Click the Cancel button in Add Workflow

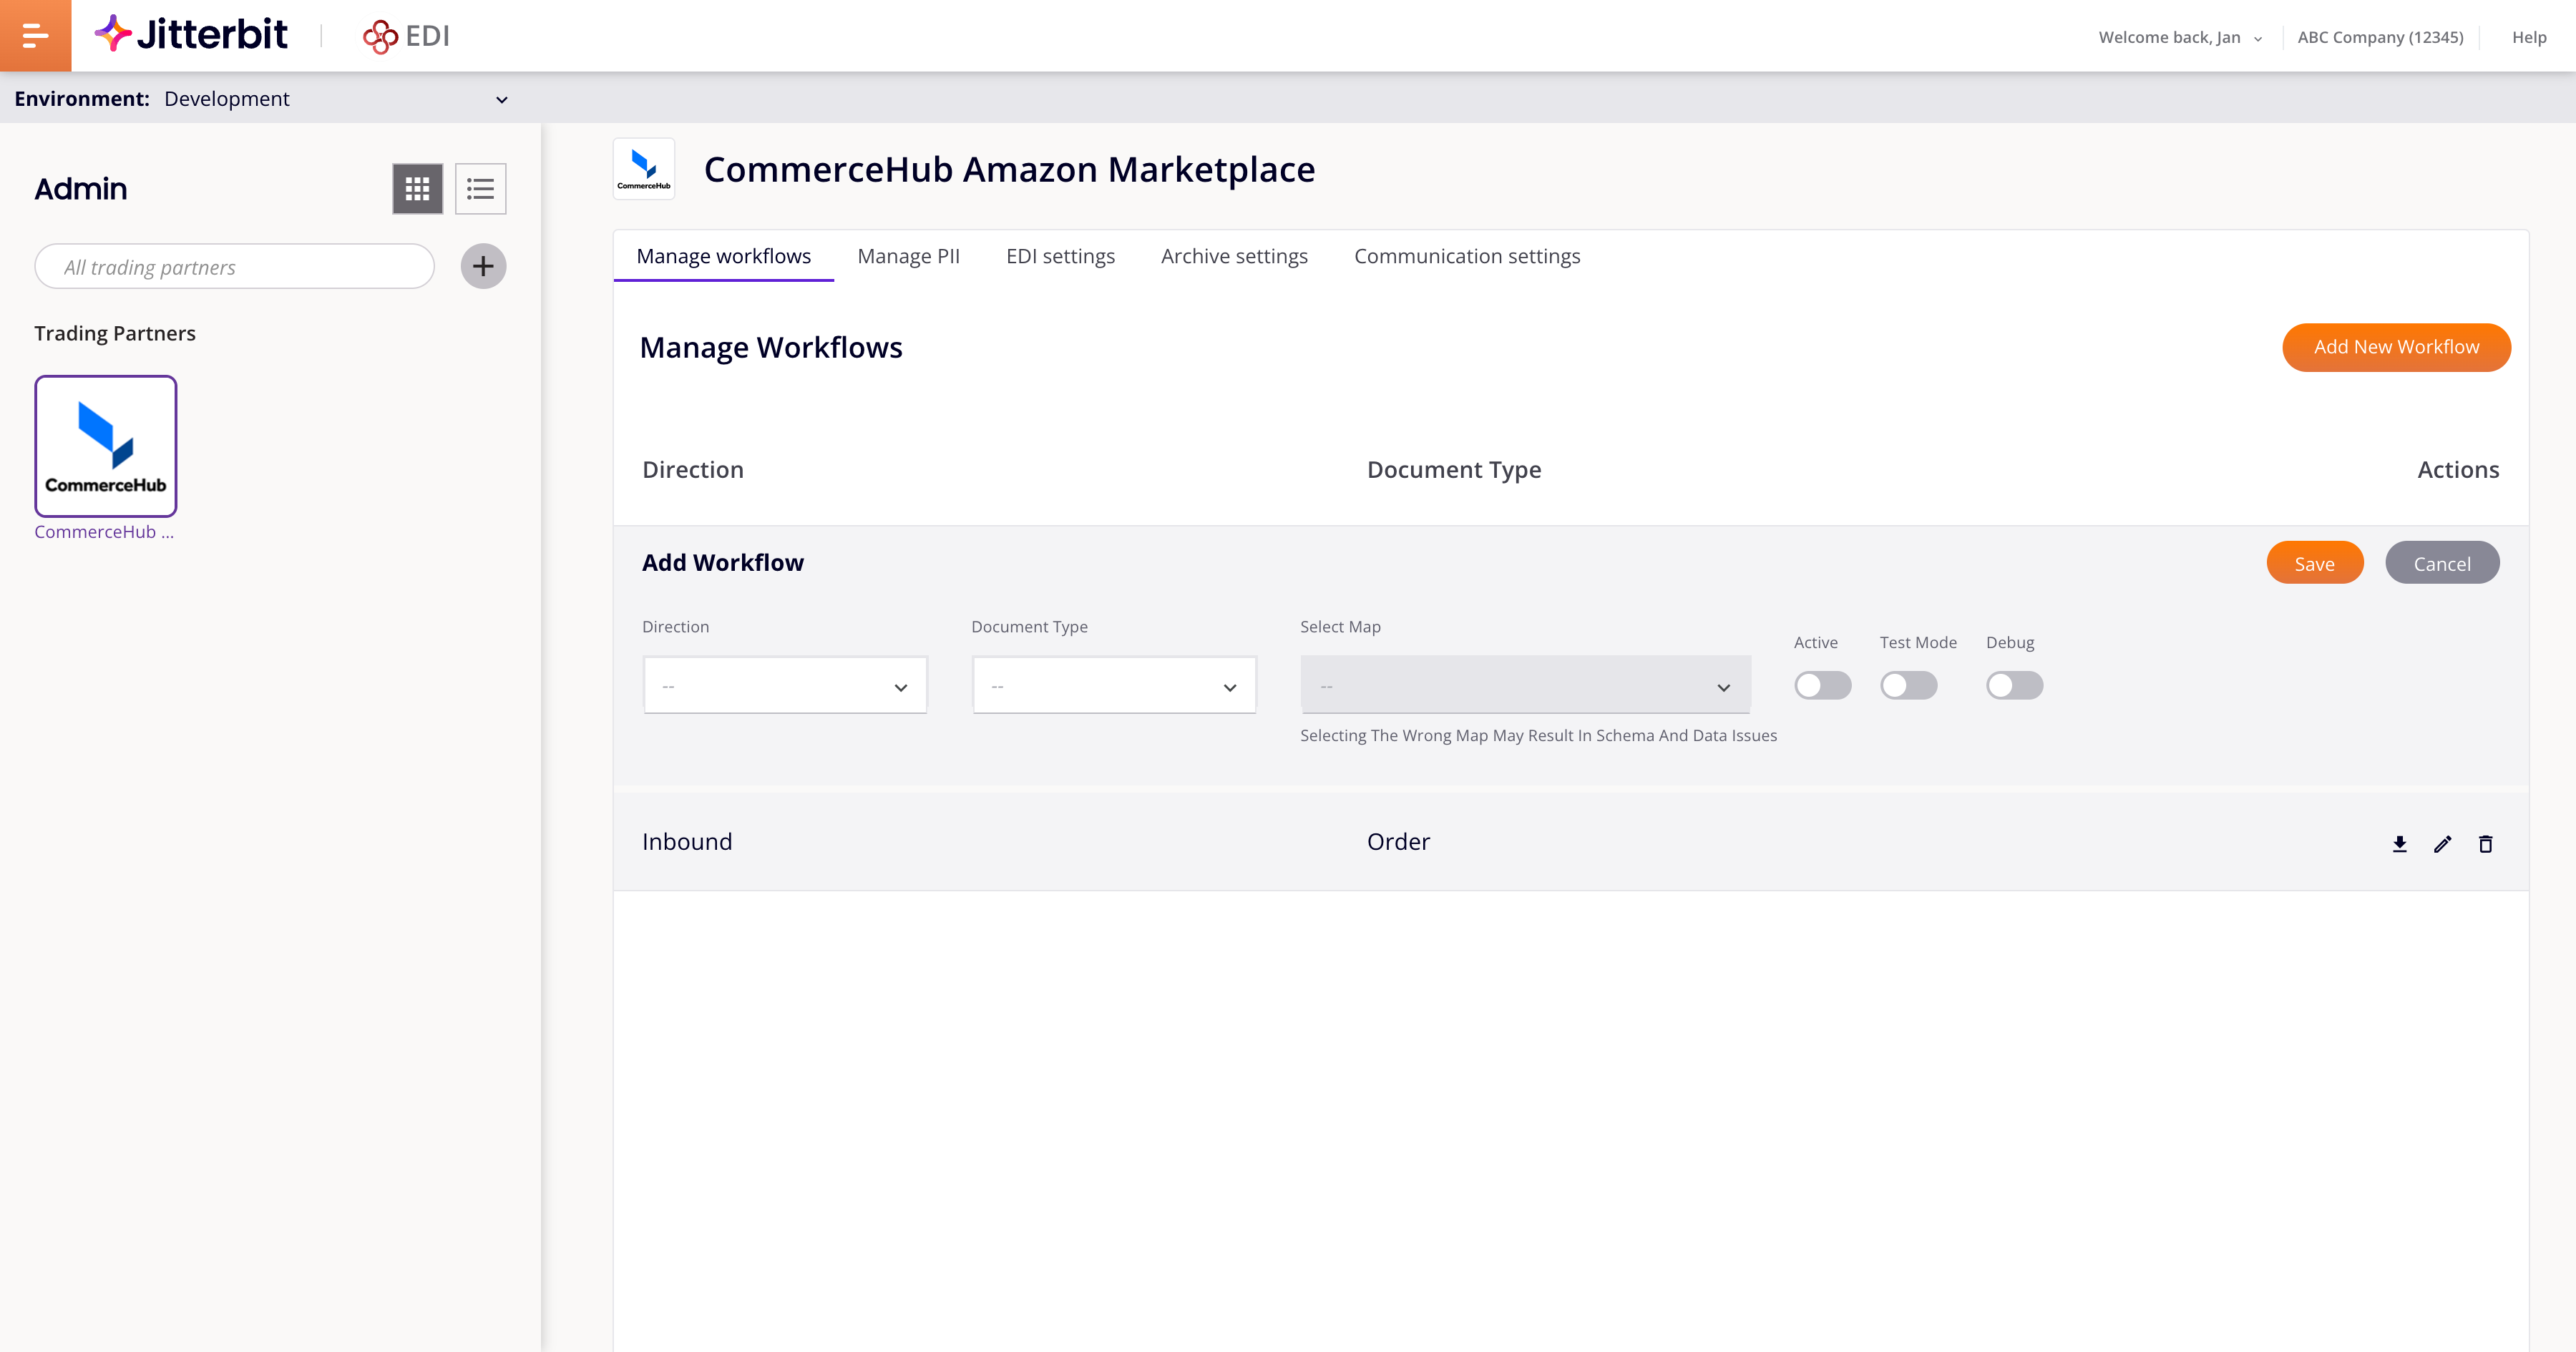[x=2440, y=562]
